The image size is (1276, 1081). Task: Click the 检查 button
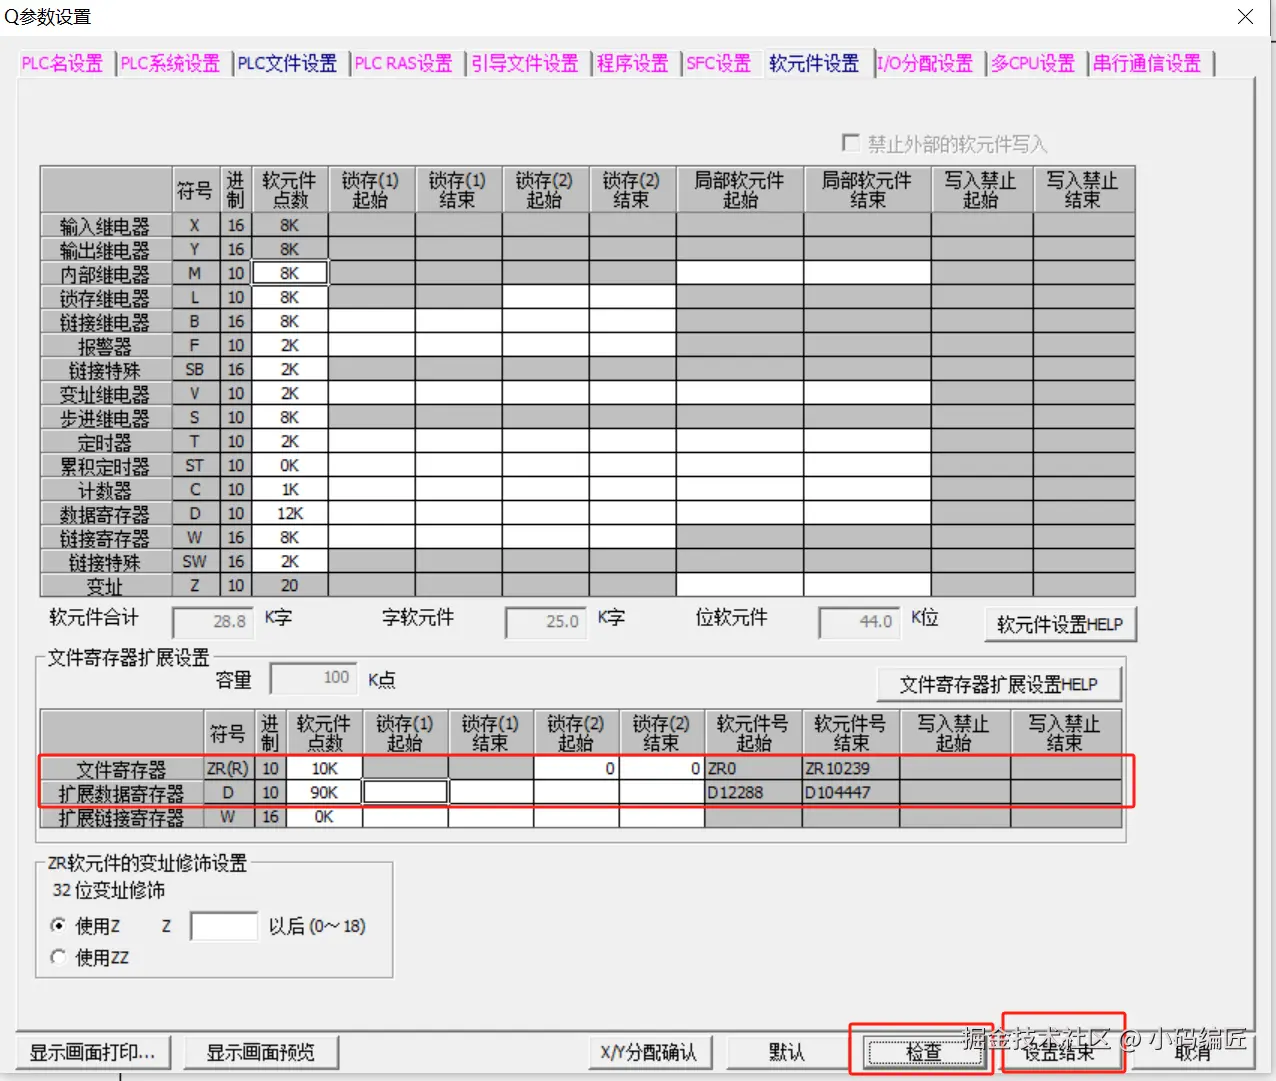(923, 1052)
